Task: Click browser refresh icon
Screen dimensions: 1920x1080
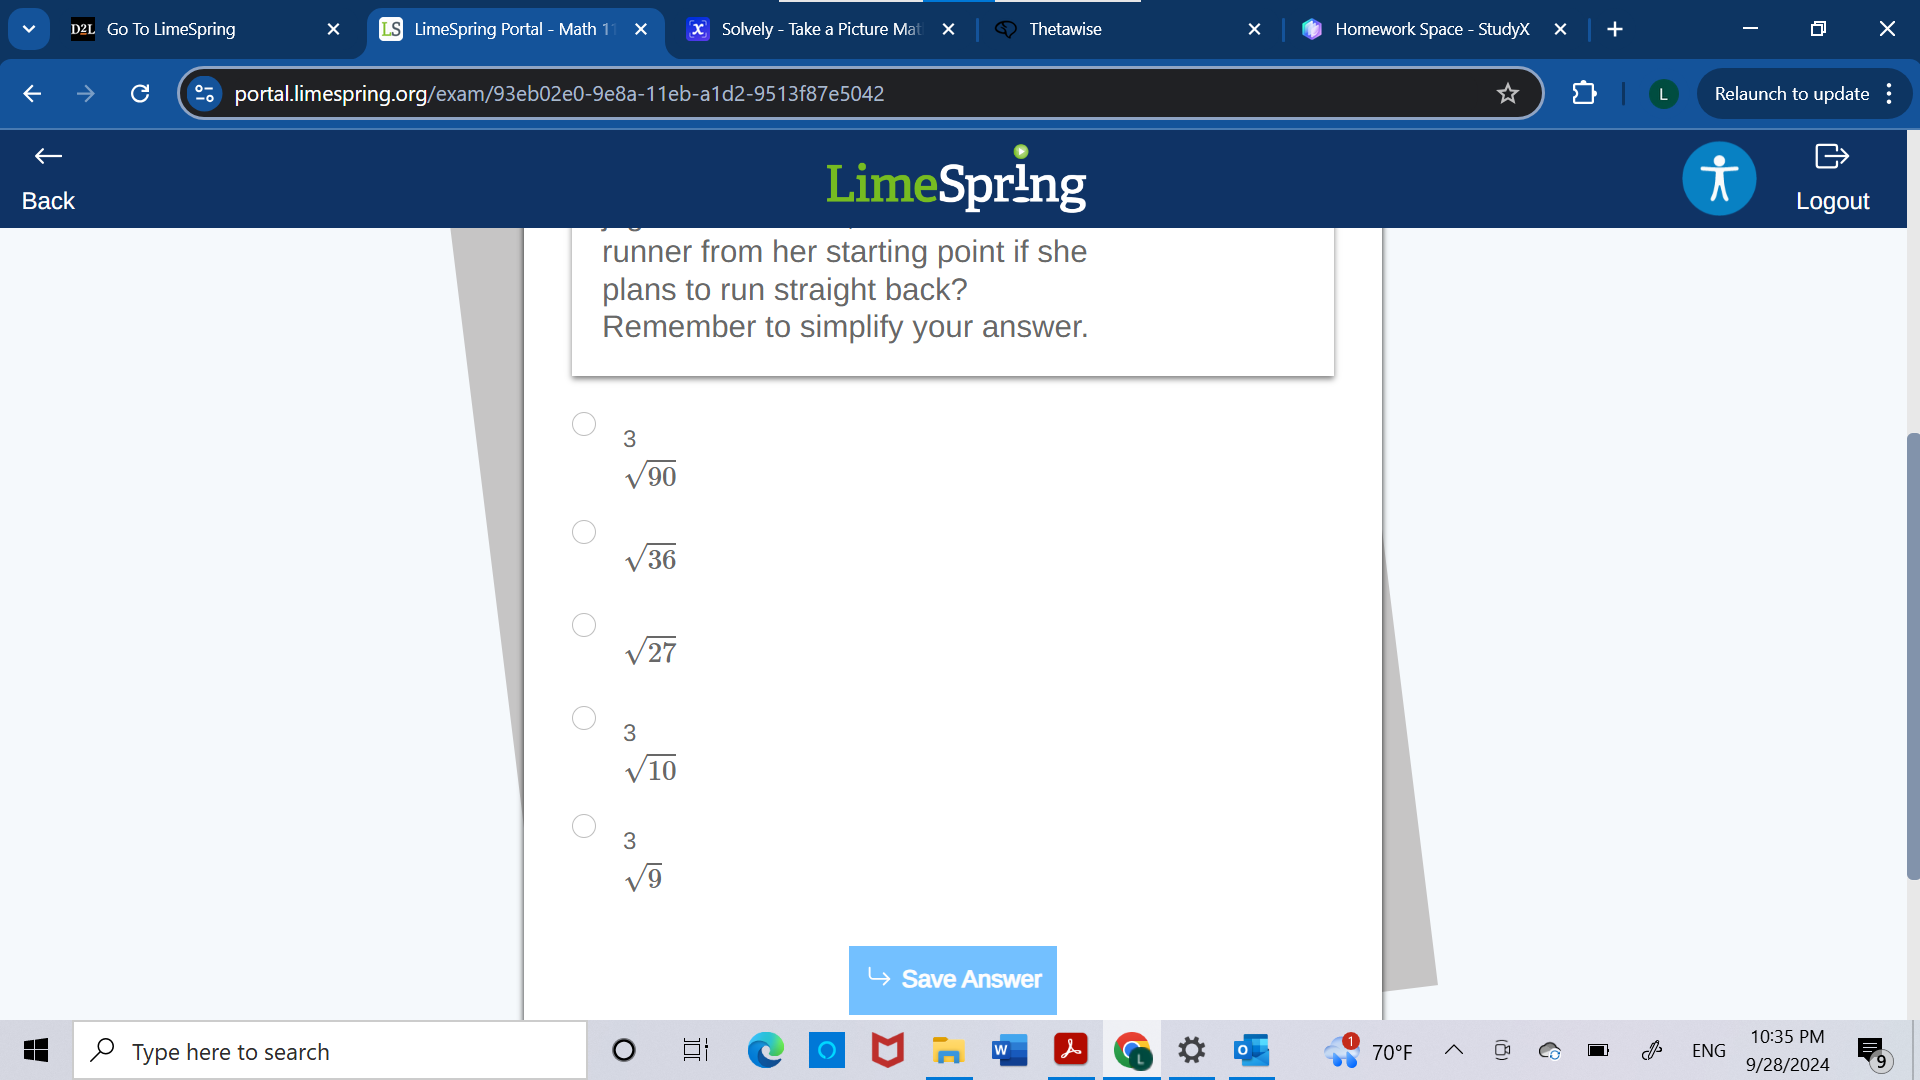Action: tap(141, 94)
